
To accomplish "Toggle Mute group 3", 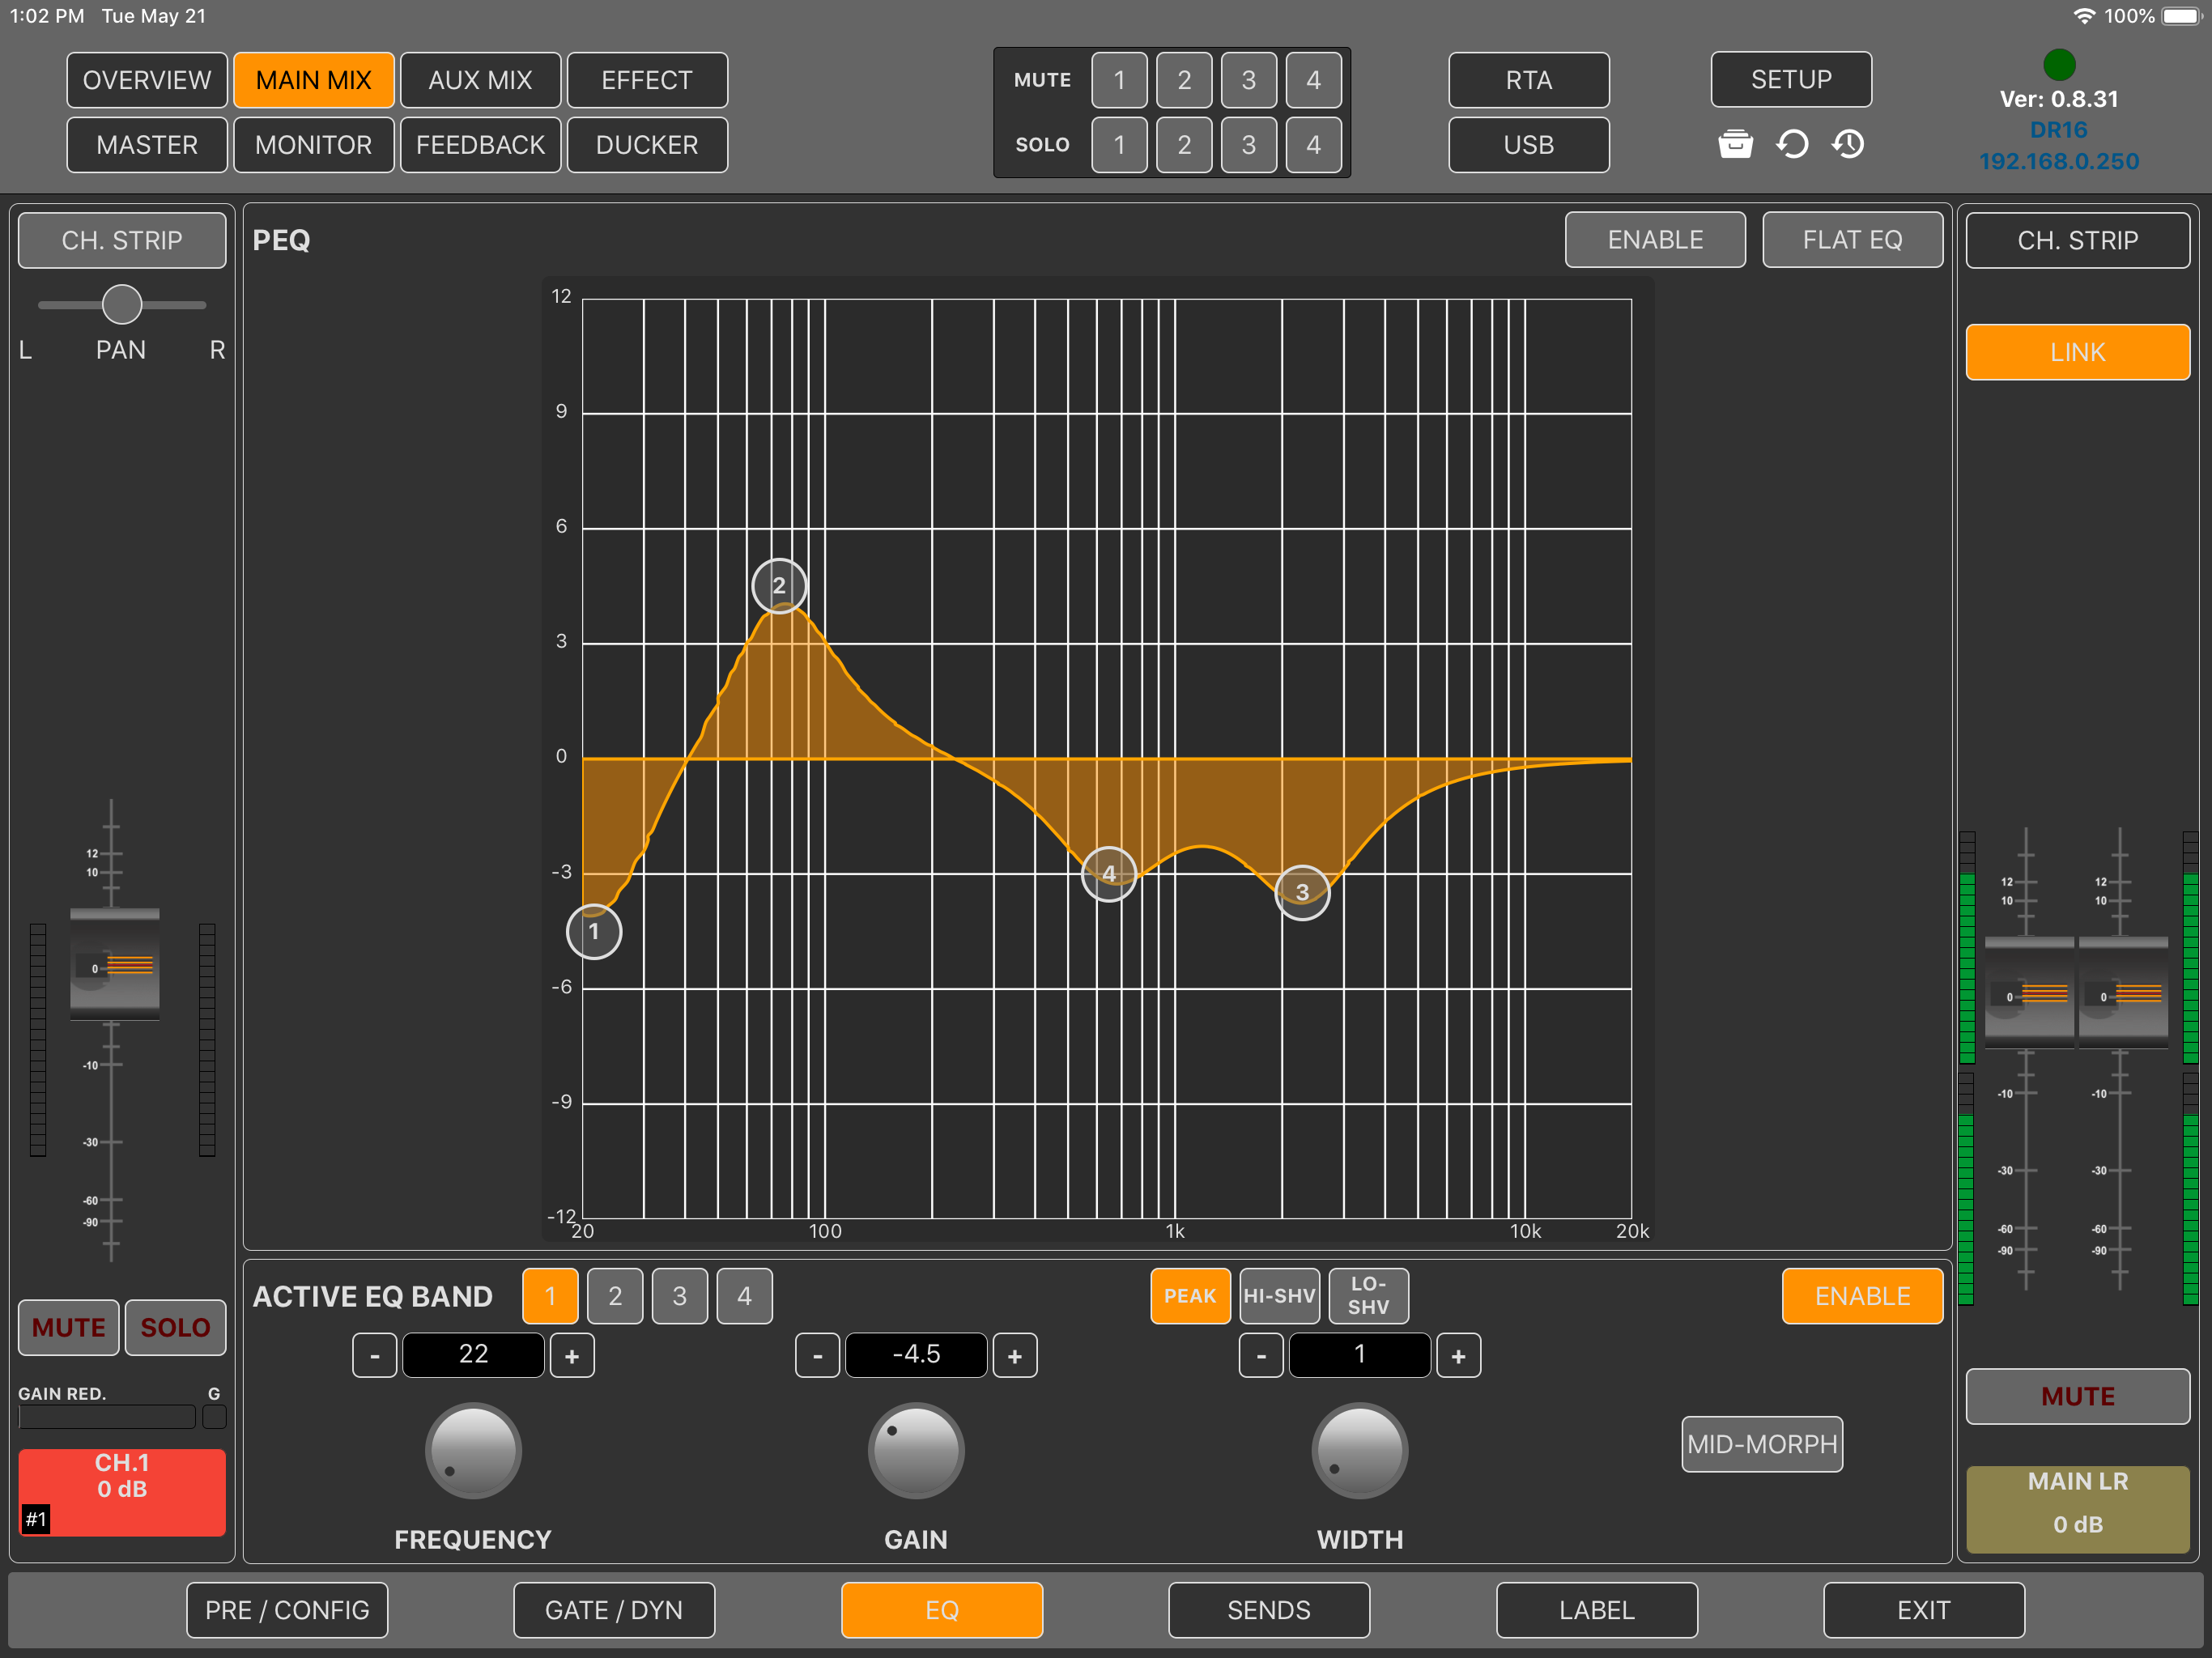I will tap(1249, 80).
